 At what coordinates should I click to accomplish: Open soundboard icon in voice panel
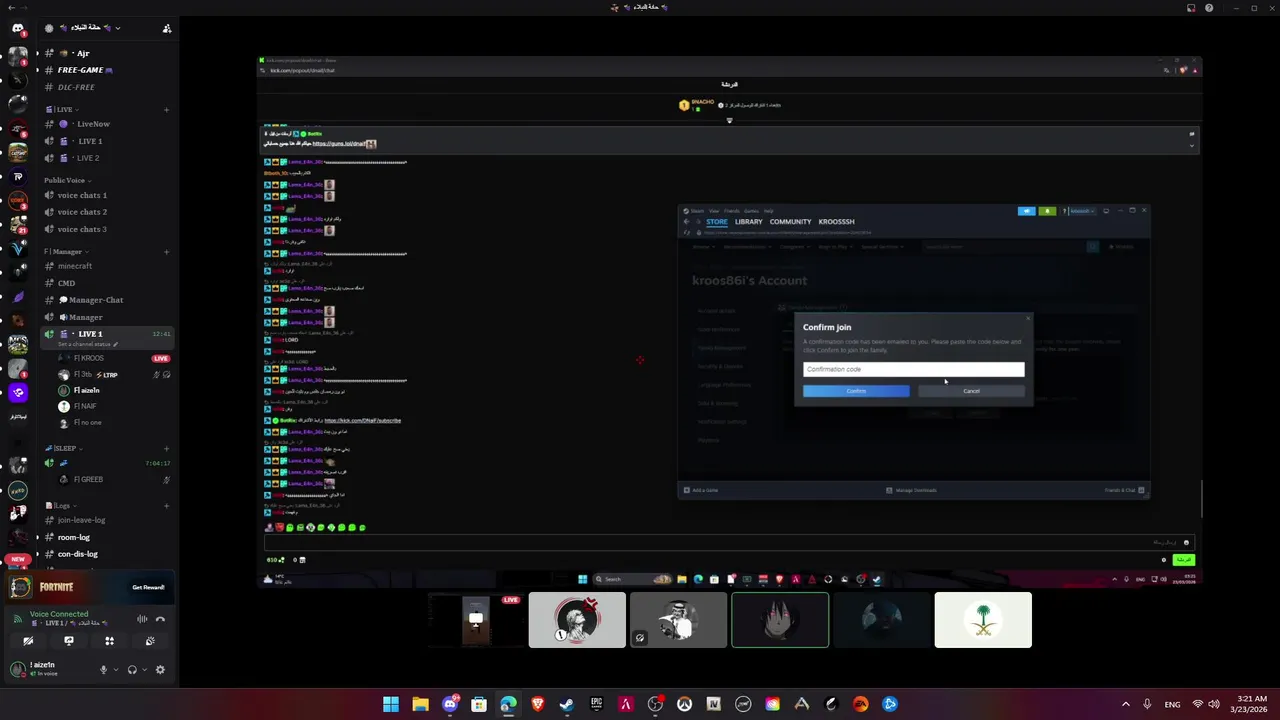150,641
